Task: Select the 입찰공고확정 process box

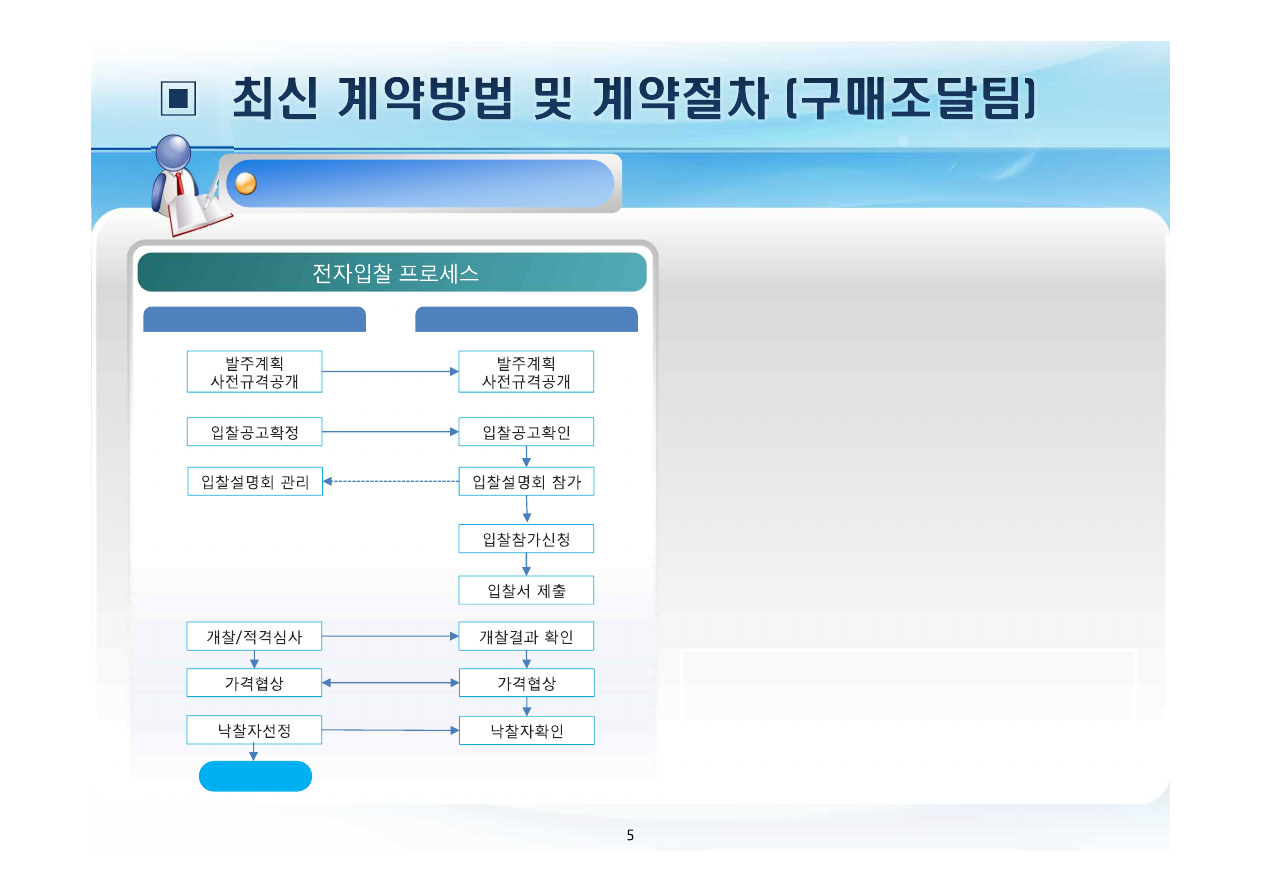Action: click(x=255, y=431)
